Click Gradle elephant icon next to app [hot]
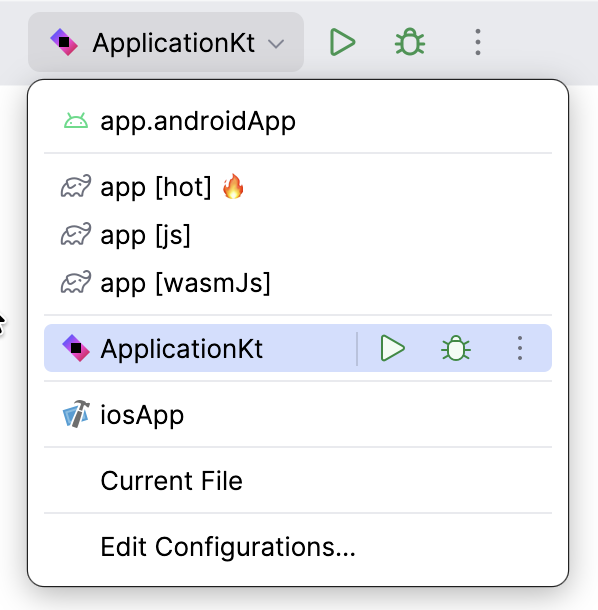Screen dimensions: 598x610 click(x=76, y=186)
